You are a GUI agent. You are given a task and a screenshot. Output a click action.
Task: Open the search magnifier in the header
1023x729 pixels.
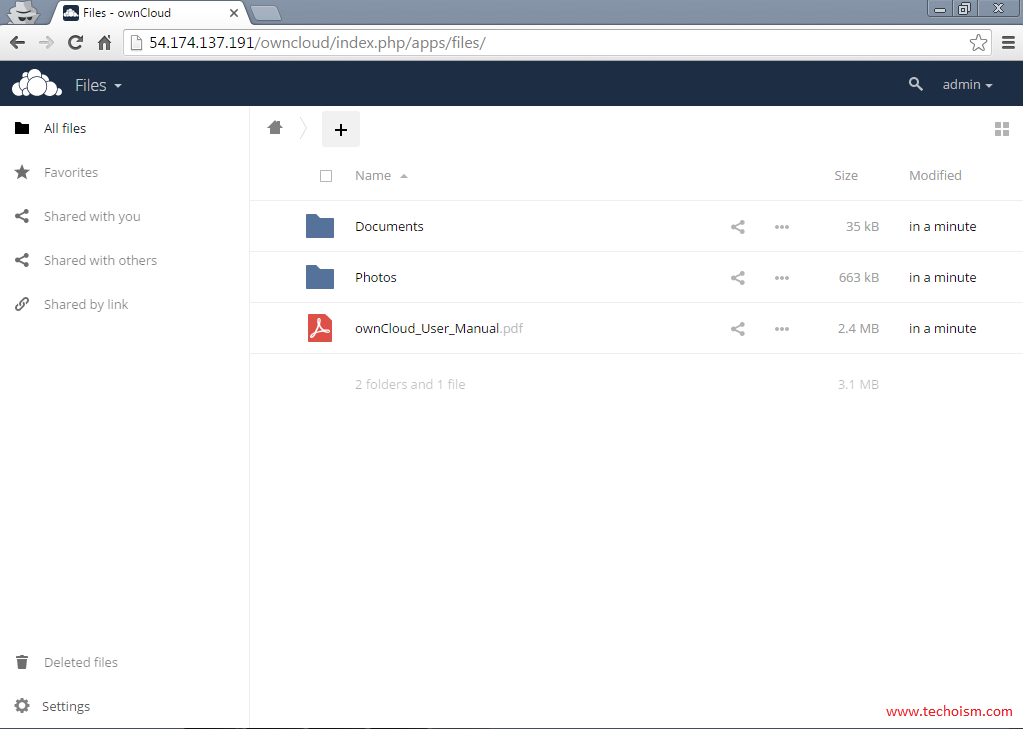coord(915,84)
